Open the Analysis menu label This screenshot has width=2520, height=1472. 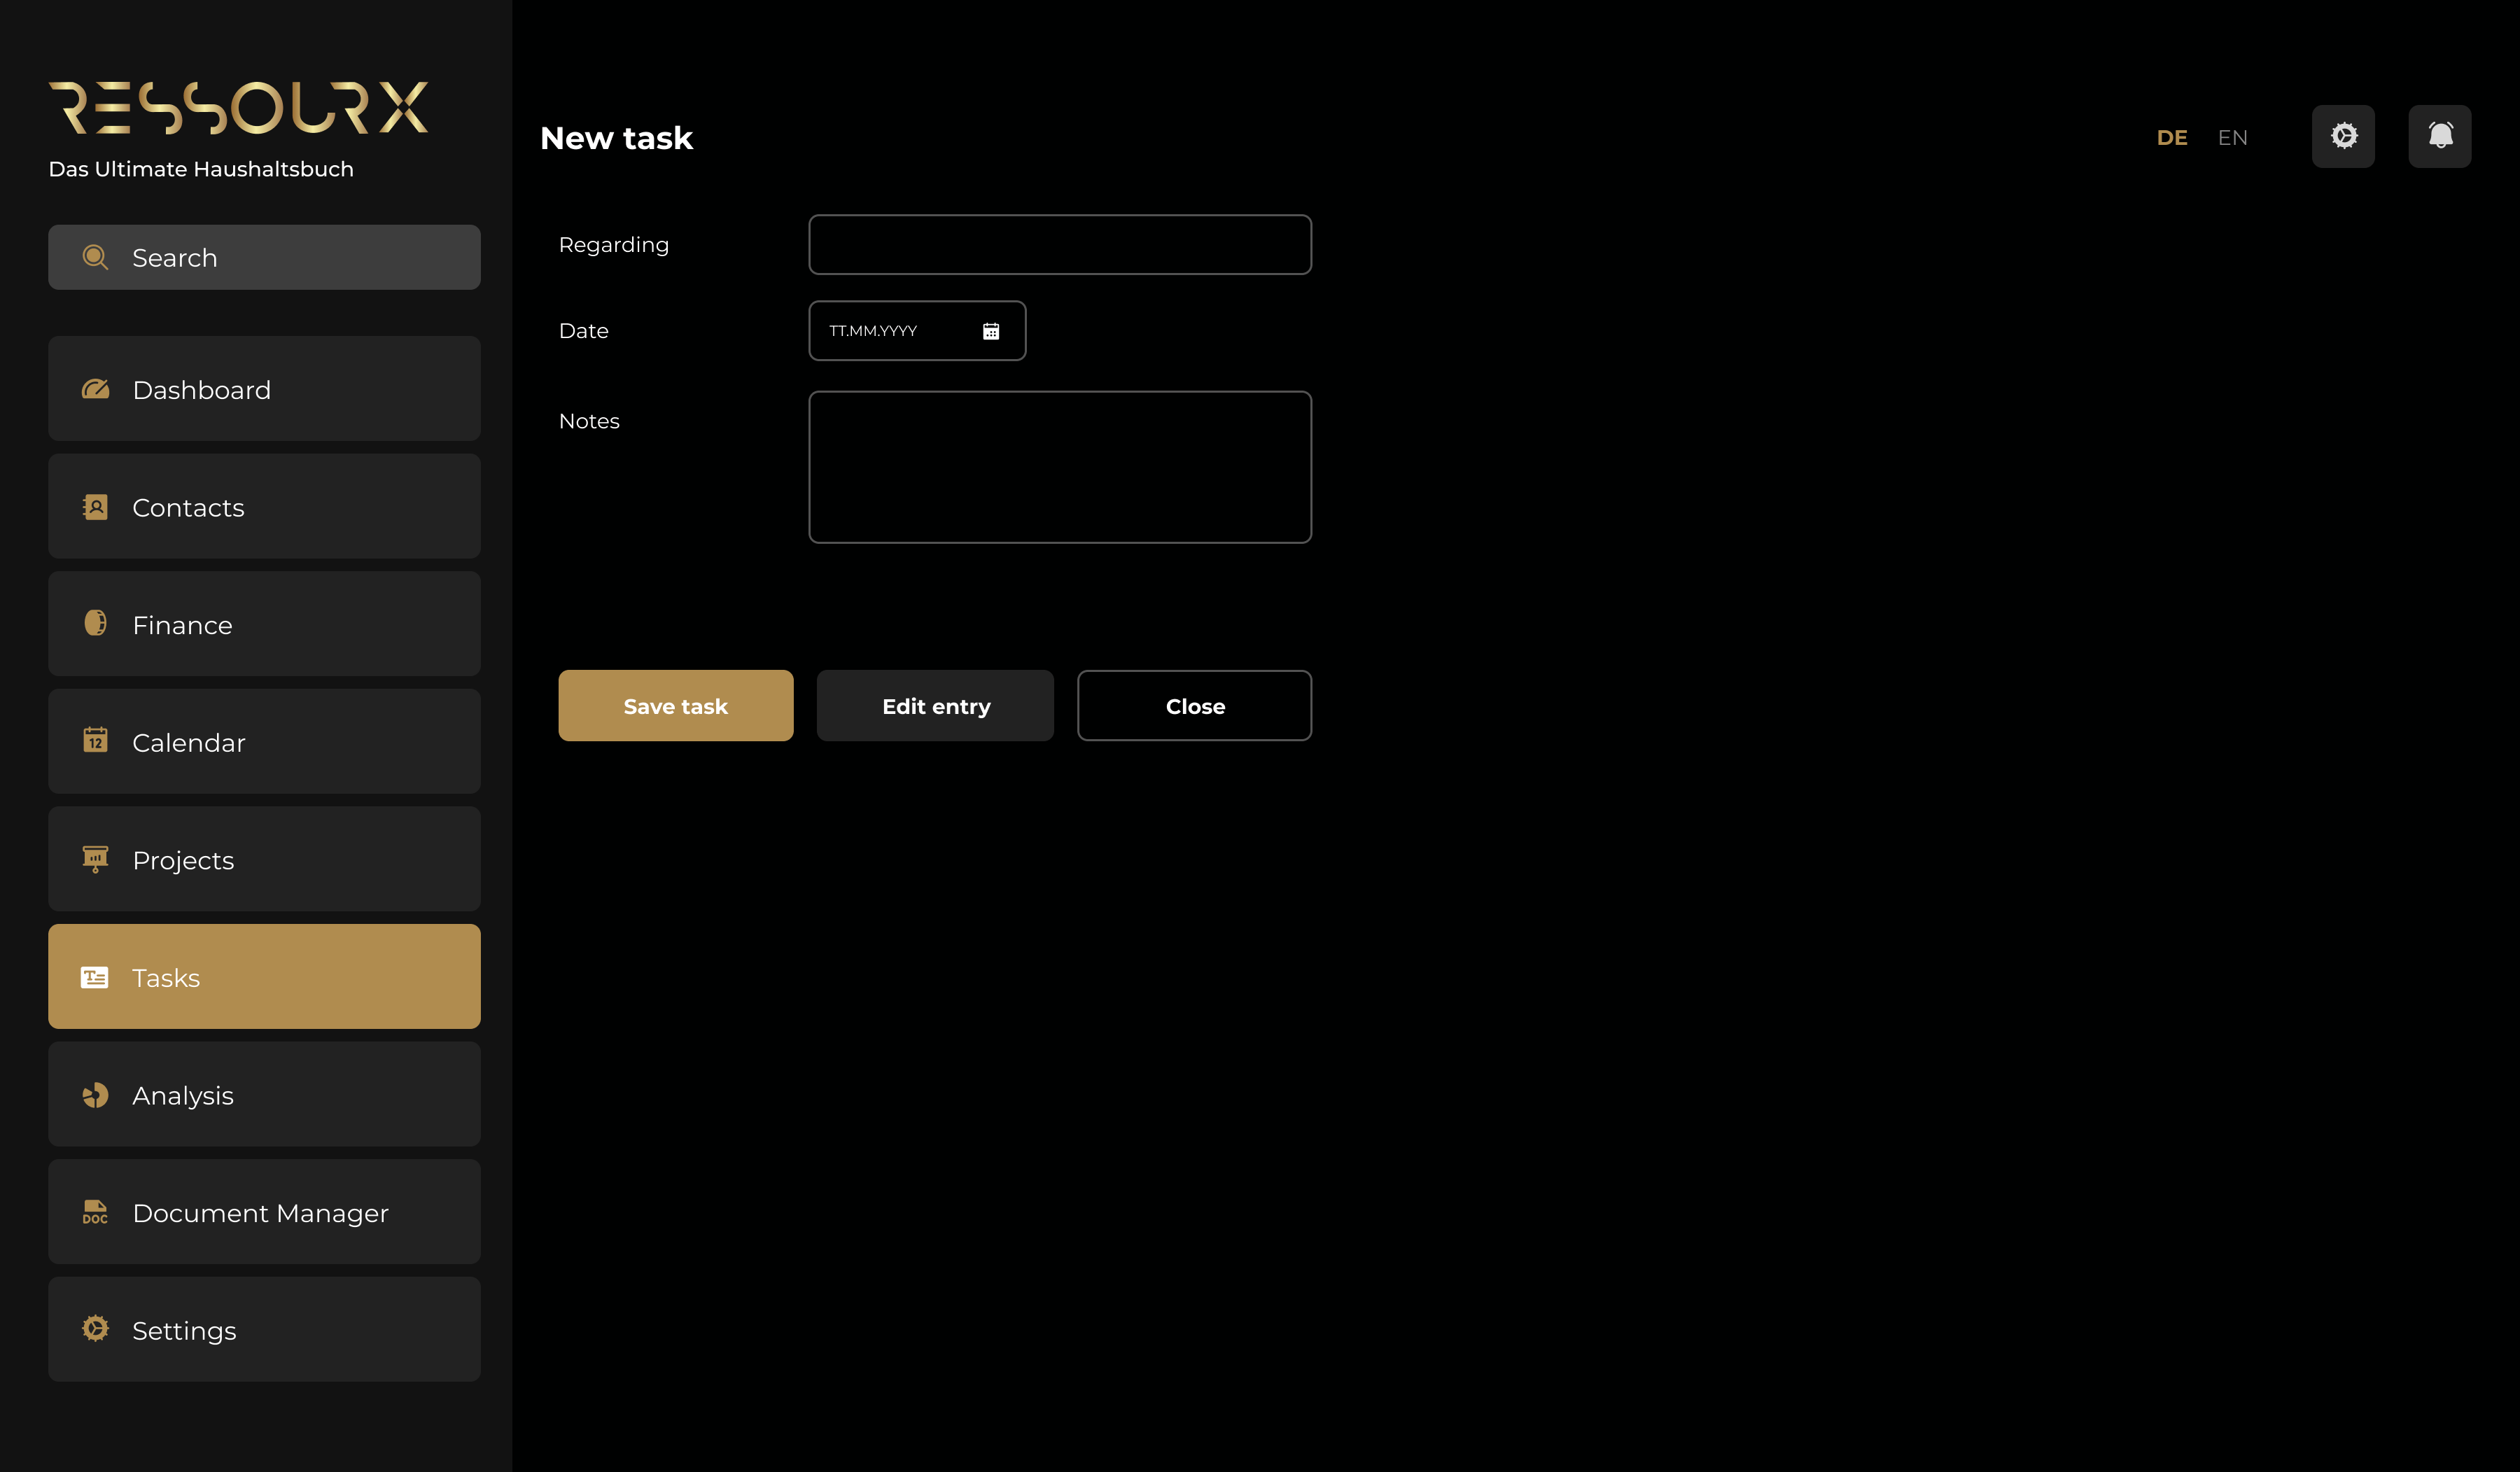point(183,1096)
